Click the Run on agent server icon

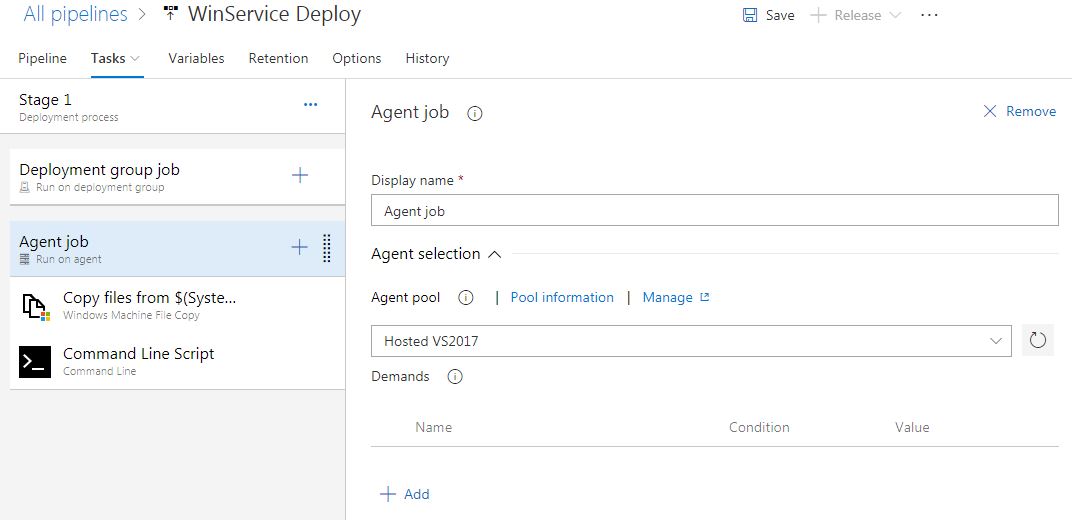pos(25,260)
